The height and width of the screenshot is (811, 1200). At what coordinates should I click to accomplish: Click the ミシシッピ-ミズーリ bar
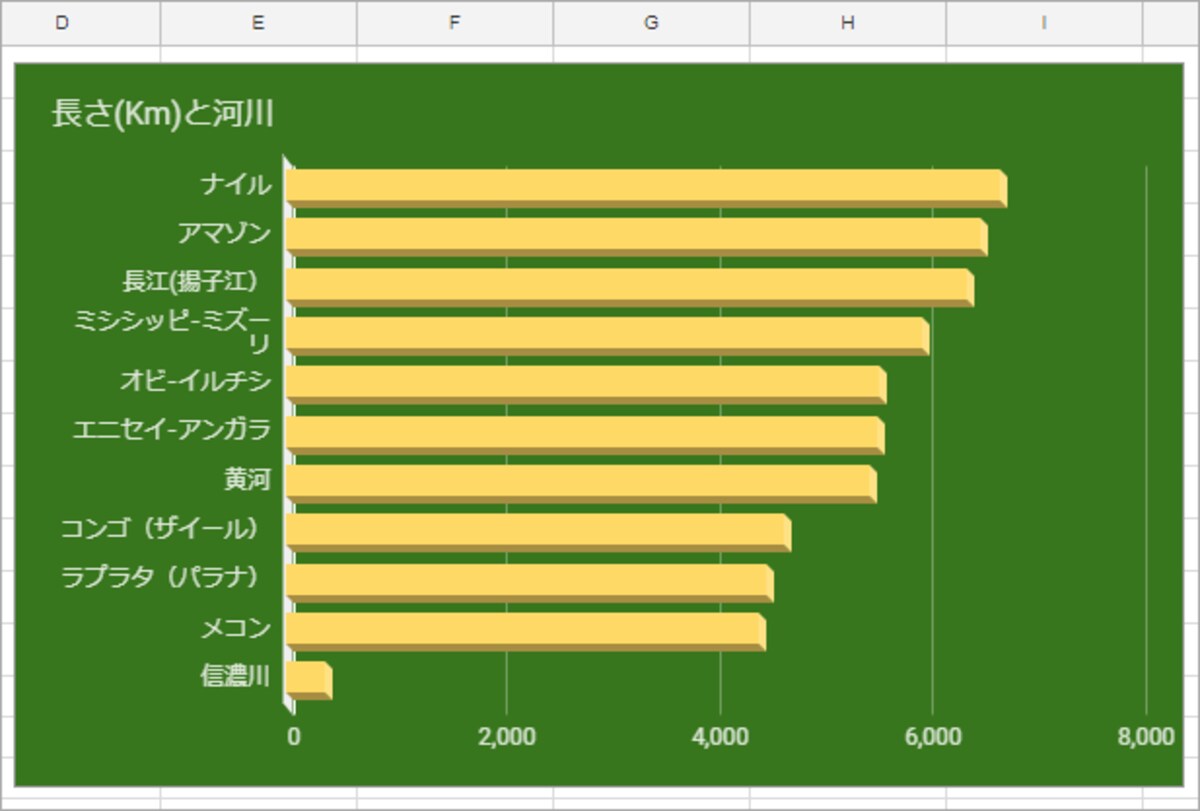pyautogui.click(x=607, y=336)
